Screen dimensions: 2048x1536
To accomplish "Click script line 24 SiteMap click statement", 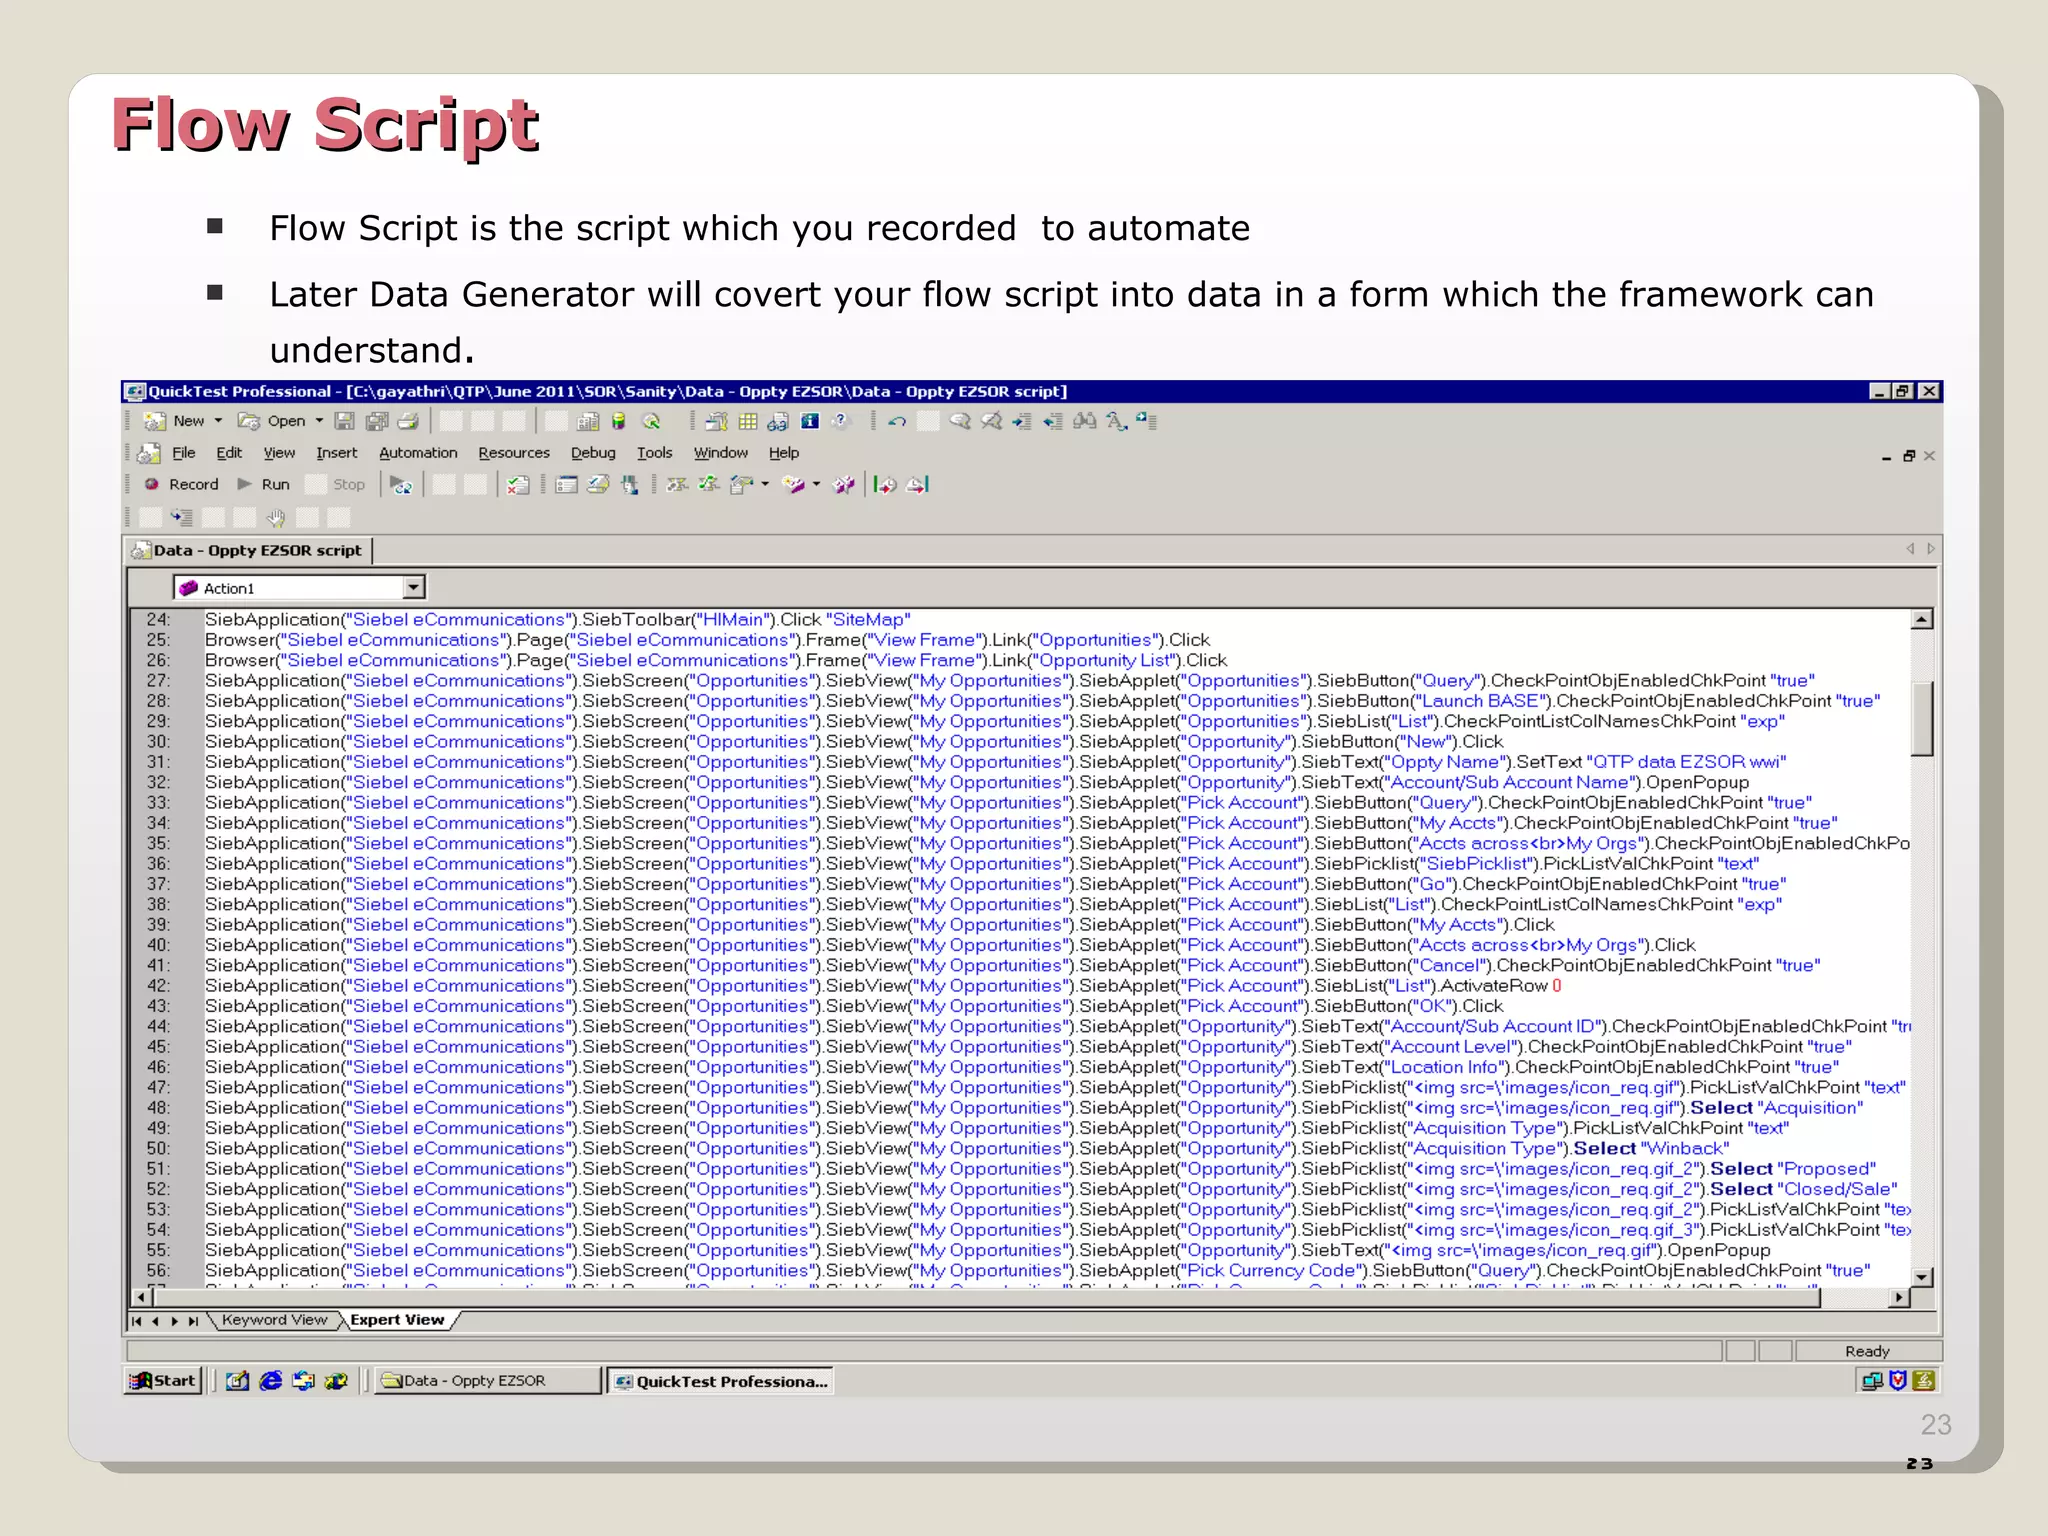I will 557,620.
